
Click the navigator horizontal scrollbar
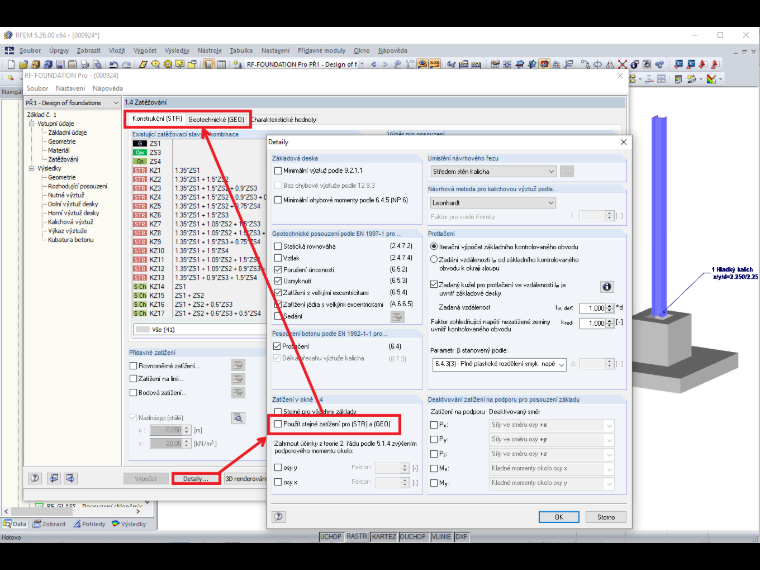coord(73,511)
